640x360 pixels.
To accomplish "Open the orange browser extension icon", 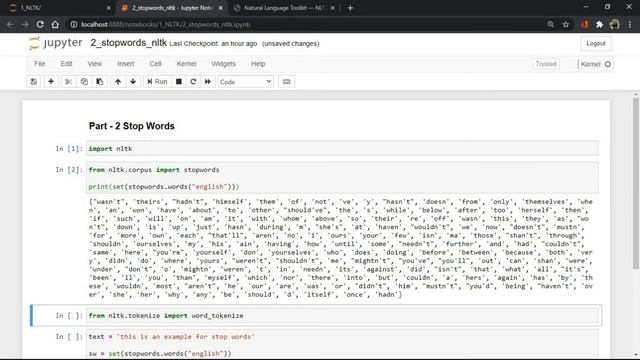I will coord(584,24).
